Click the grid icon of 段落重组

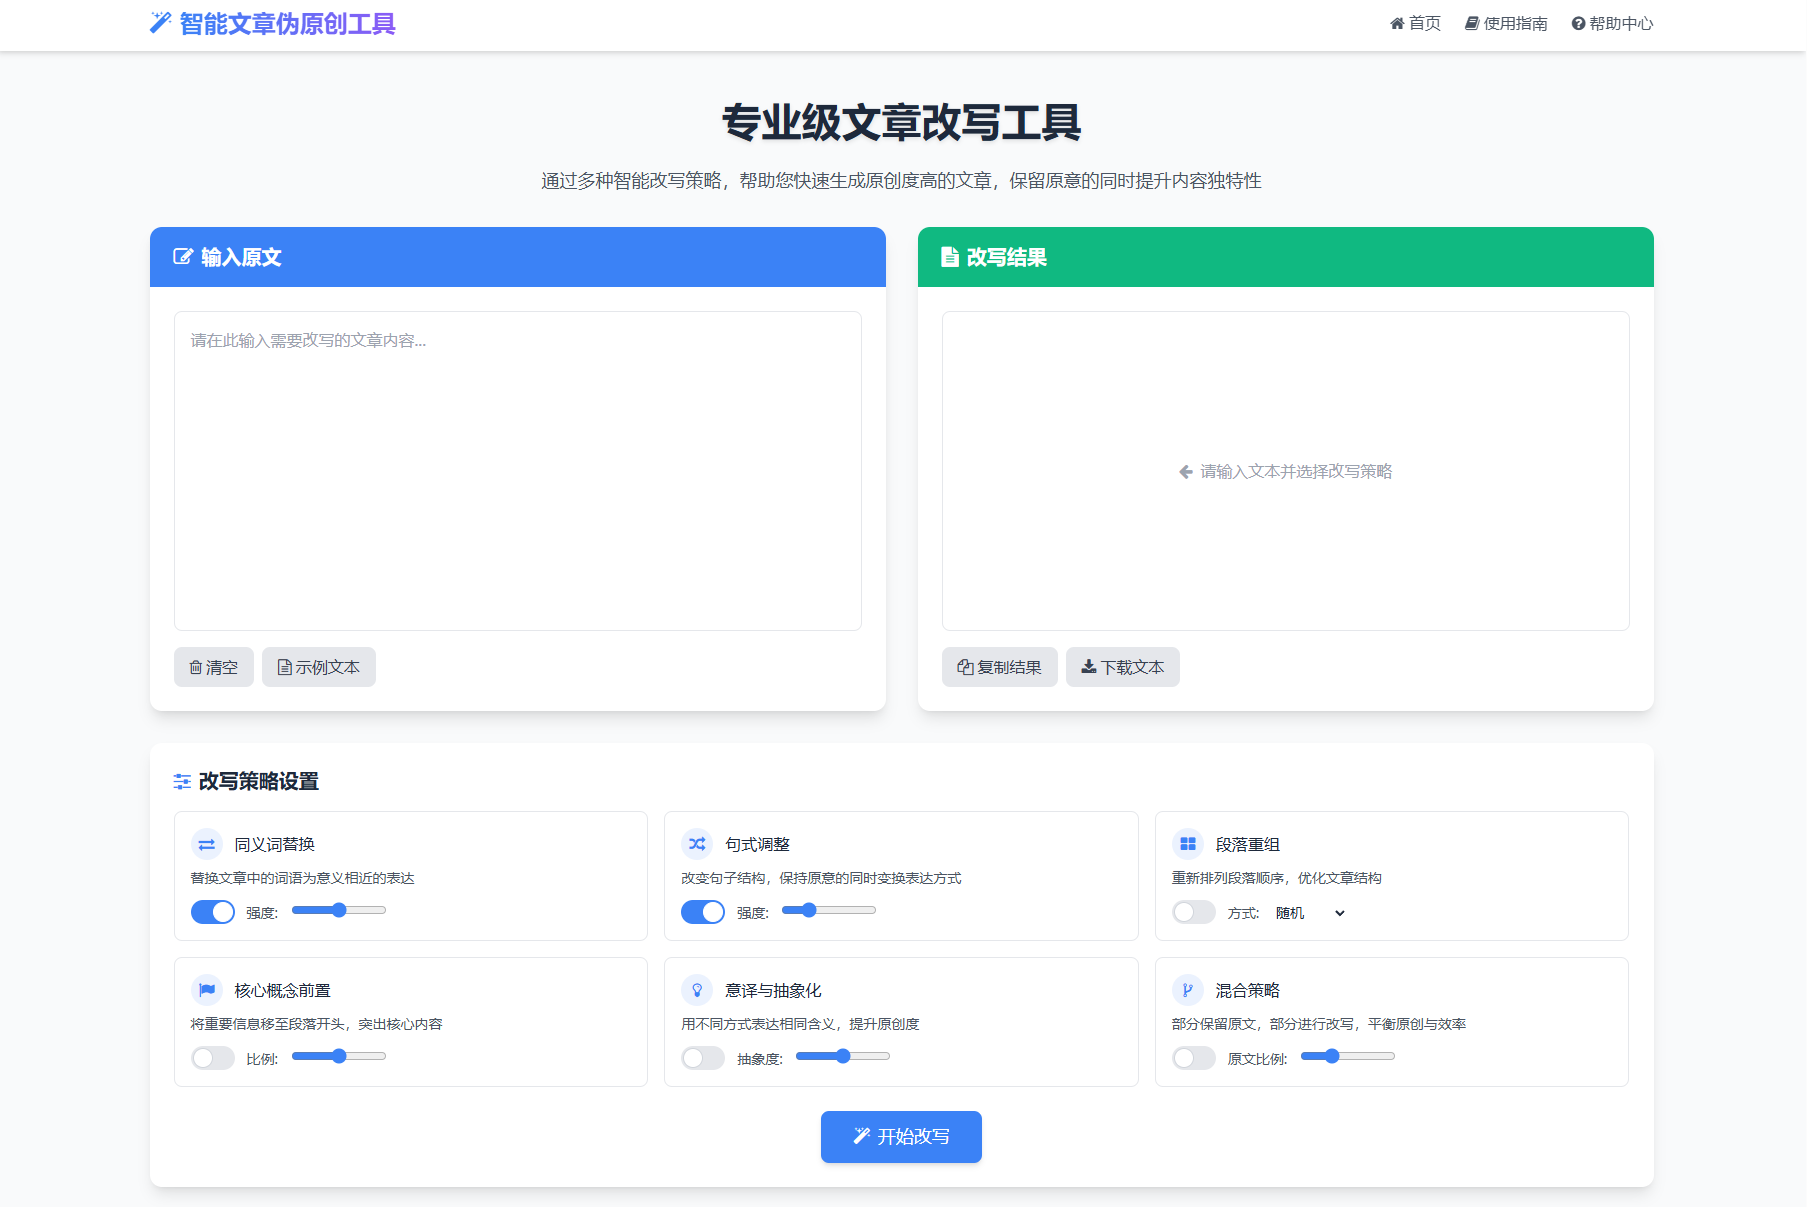tap(1188, 844)
